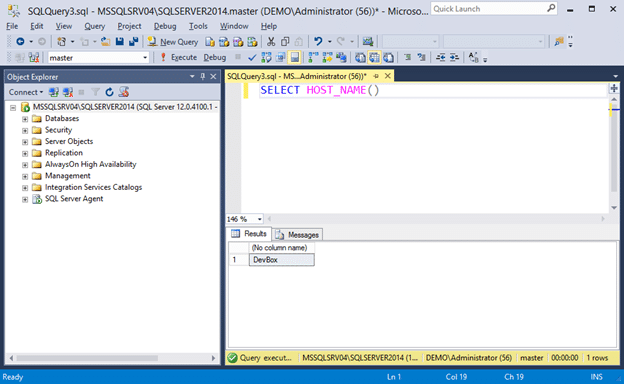Open the Connect dropdown in Object Explorer
The image size is (624, 384).
26,92
